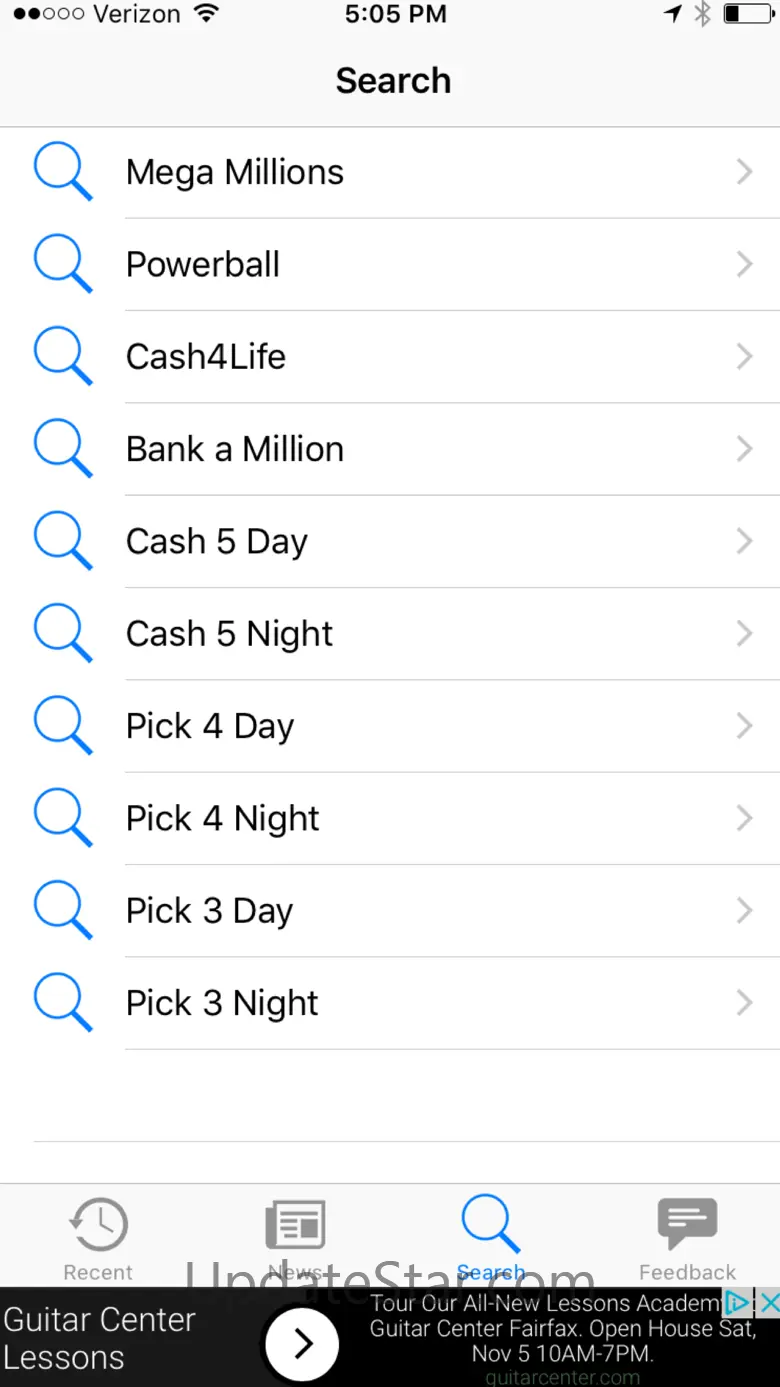Screen dimensions: 780x1387
Task: Tap the battery indicator in status bar
Action: click(x=748, y=14)
